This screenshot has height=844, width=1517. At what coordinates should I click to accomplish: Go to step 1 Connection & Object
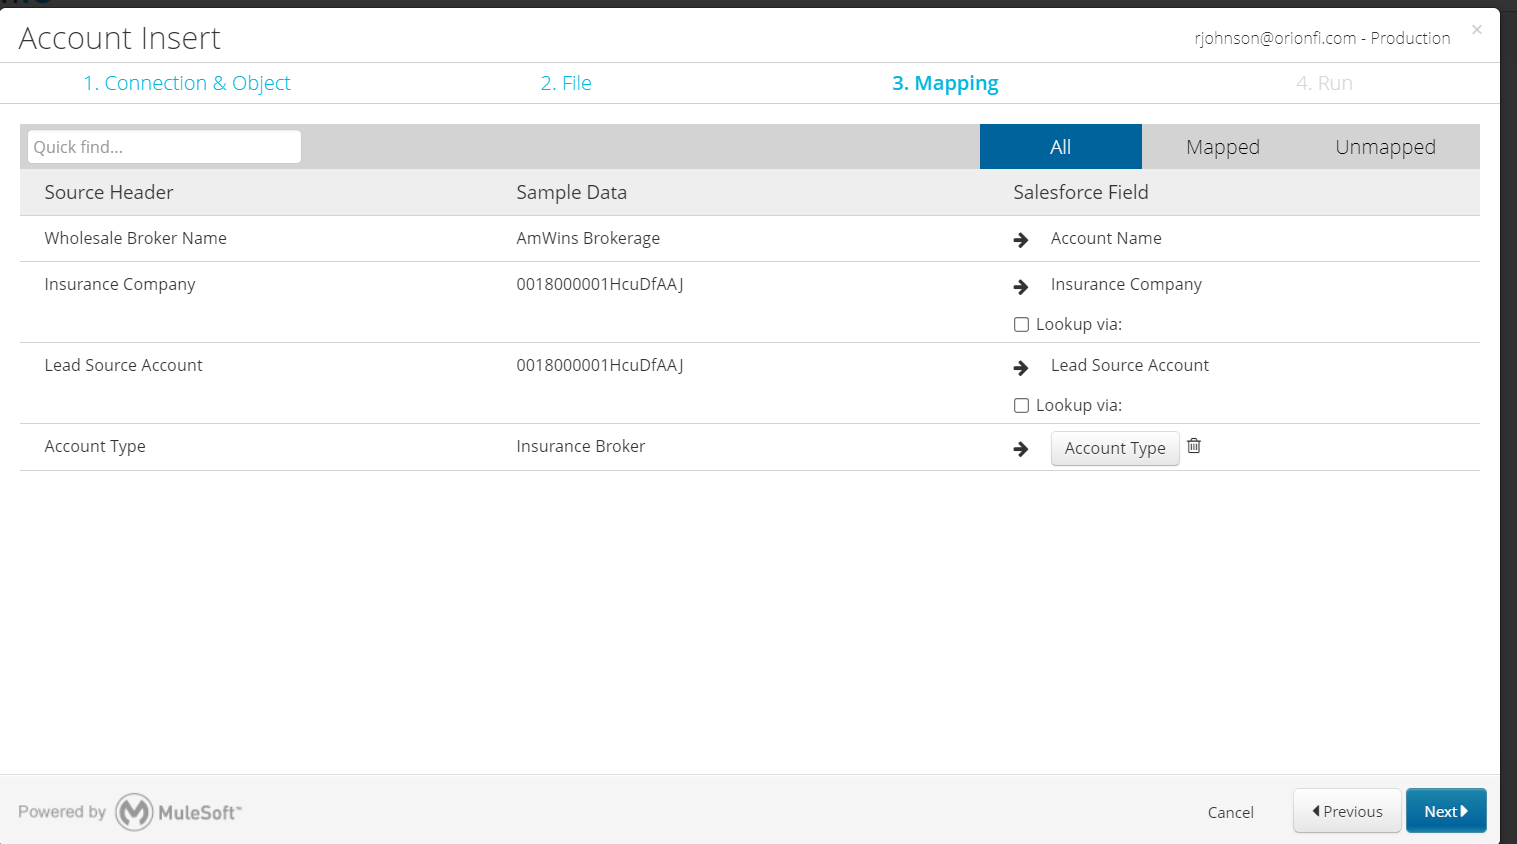187,83
